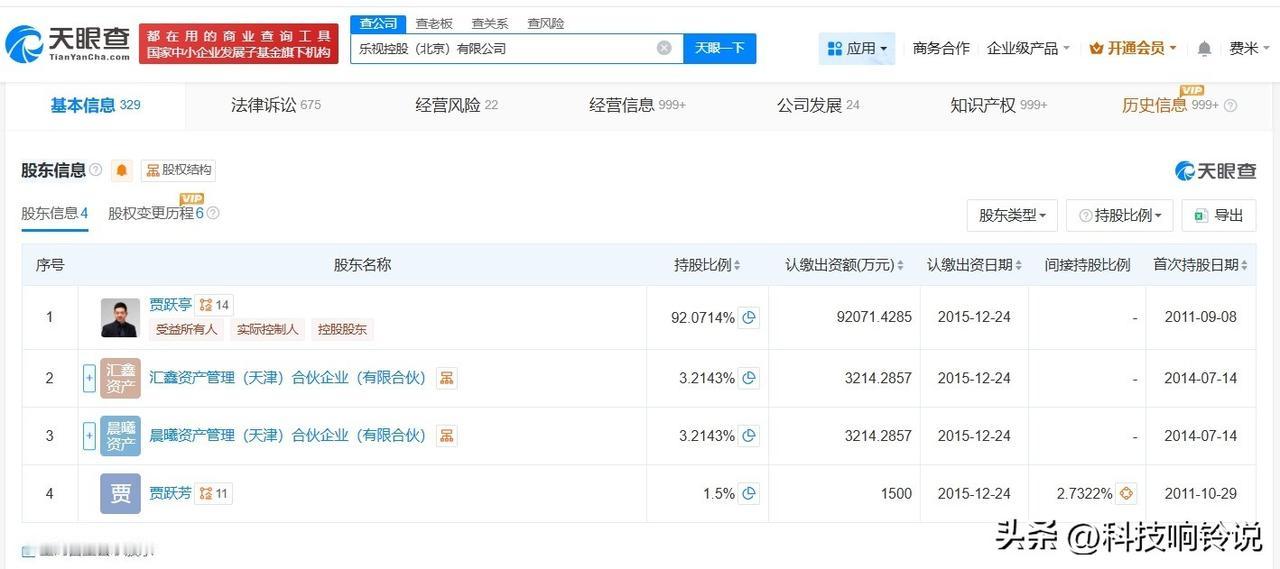This screenshot has height=569, width=1280.
Task: Click the 汇鑫资产 company logo tile
Action: coord(120,378)
